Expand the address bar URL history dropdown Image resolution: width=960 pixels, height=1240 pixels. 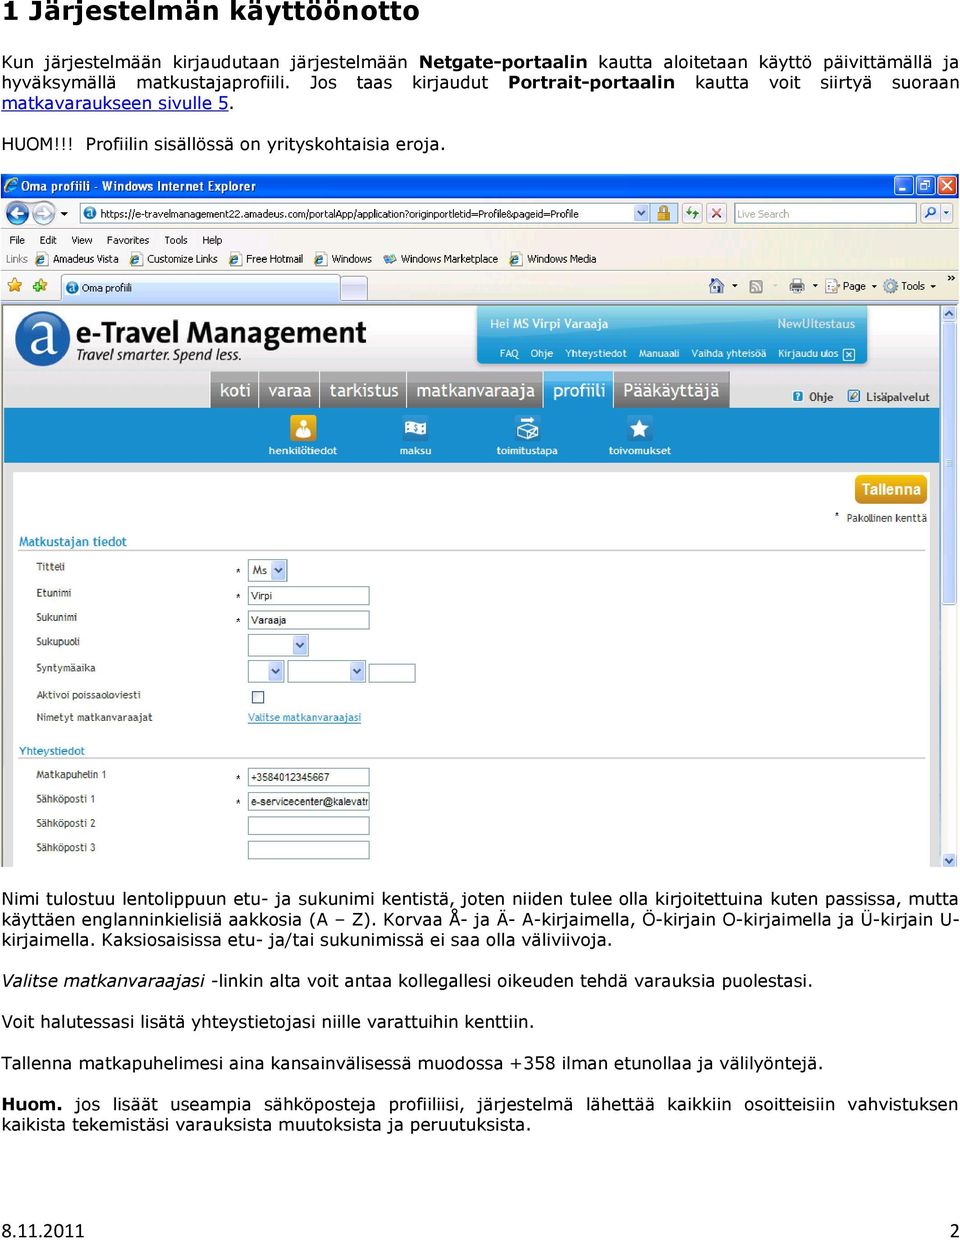point(641,213)
